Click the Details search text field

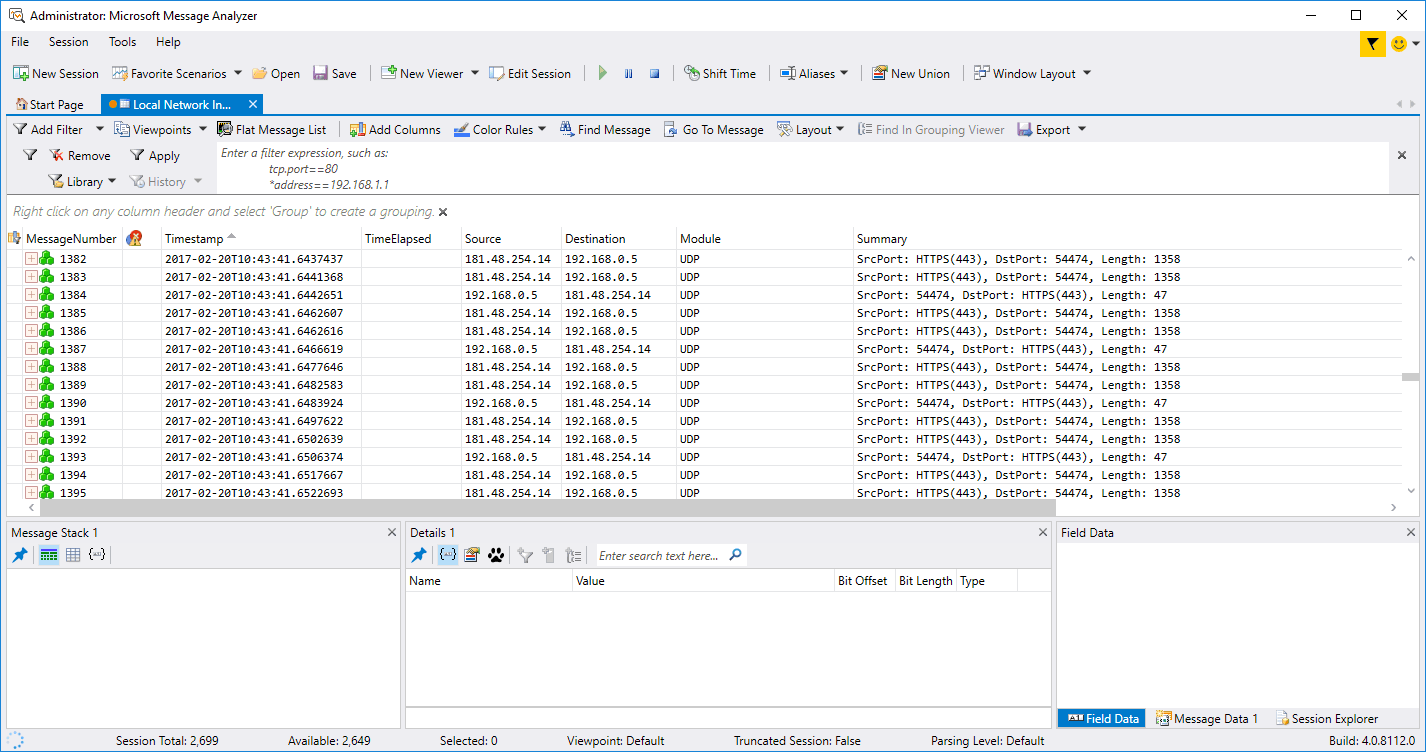coord(660,555)
